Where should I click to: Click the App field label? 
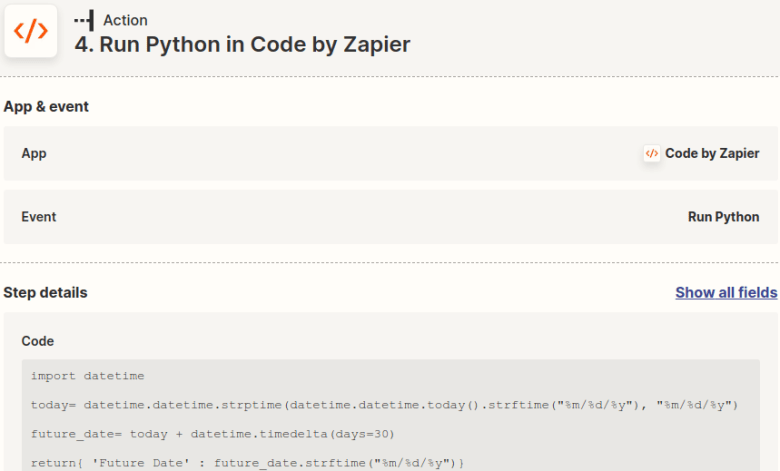point(34,154)
